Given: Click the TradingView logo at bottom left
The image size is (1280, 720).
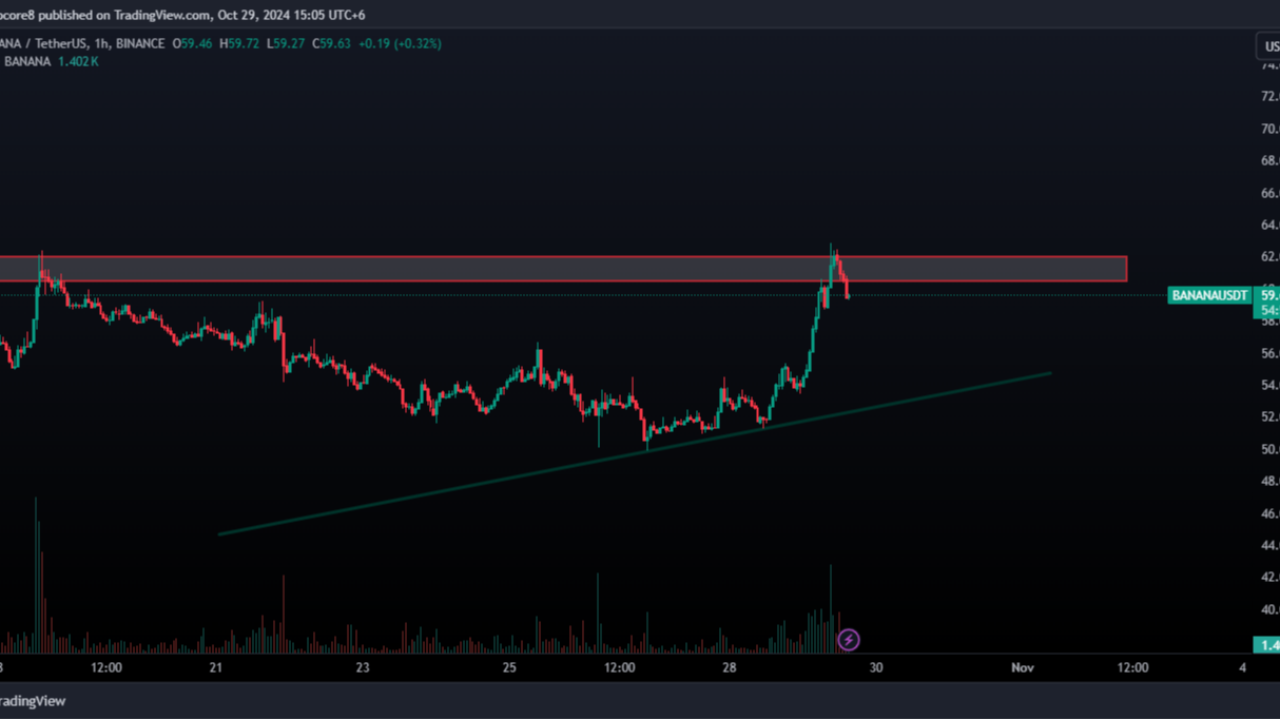Looking at the screenshot, I should [x=34, y=701].
